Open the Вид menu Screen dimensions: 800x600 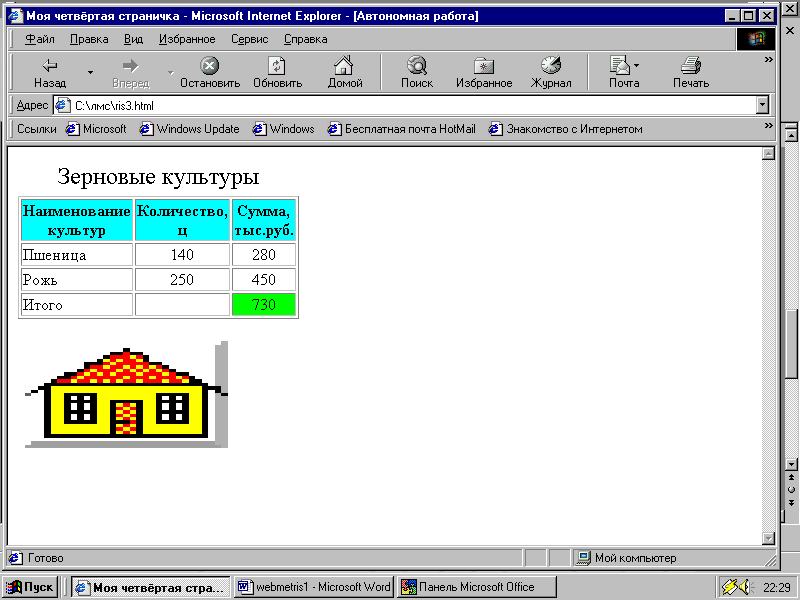click(x=133, y=39)
